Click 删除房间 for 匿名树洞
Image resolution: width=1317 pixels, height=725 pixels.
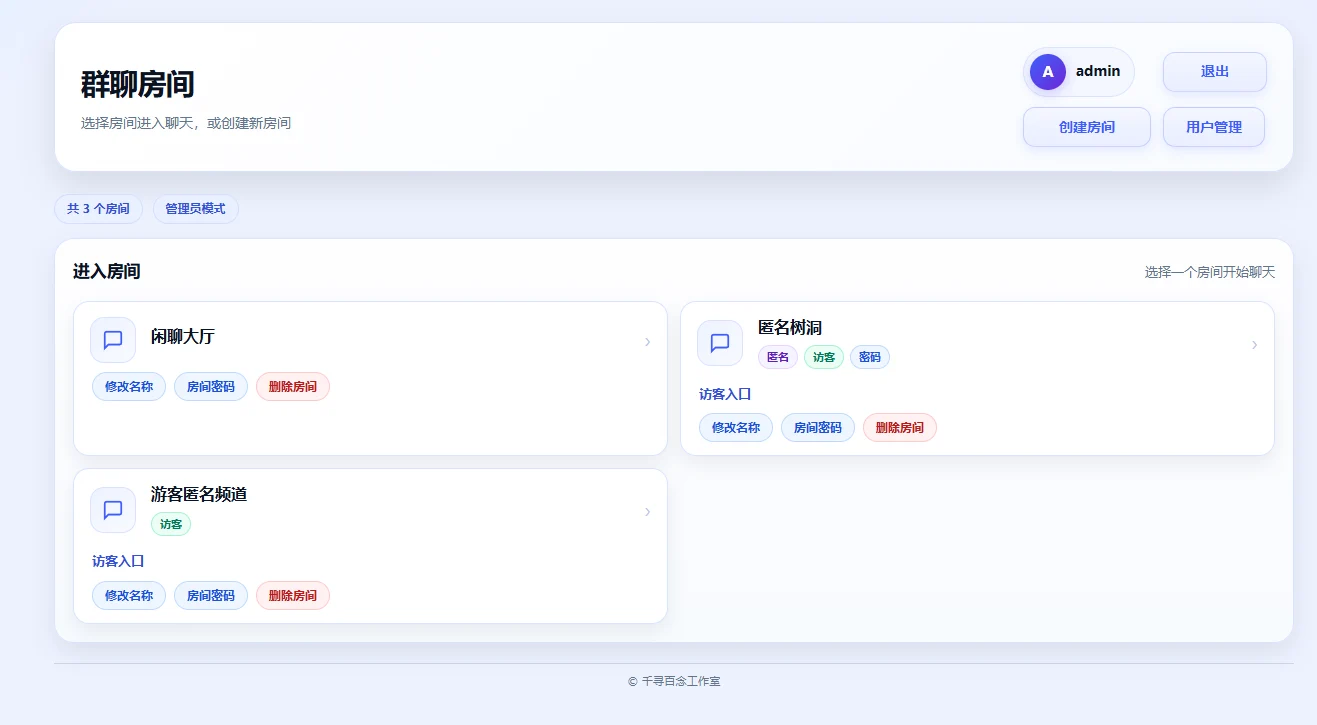tap(900, 428)
